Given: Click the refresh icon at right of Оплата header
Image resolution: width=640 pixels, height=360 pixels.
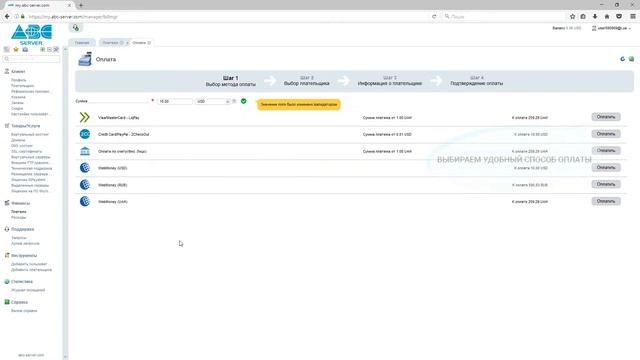Looking at the screenshot, I should [x=622, y=59].
